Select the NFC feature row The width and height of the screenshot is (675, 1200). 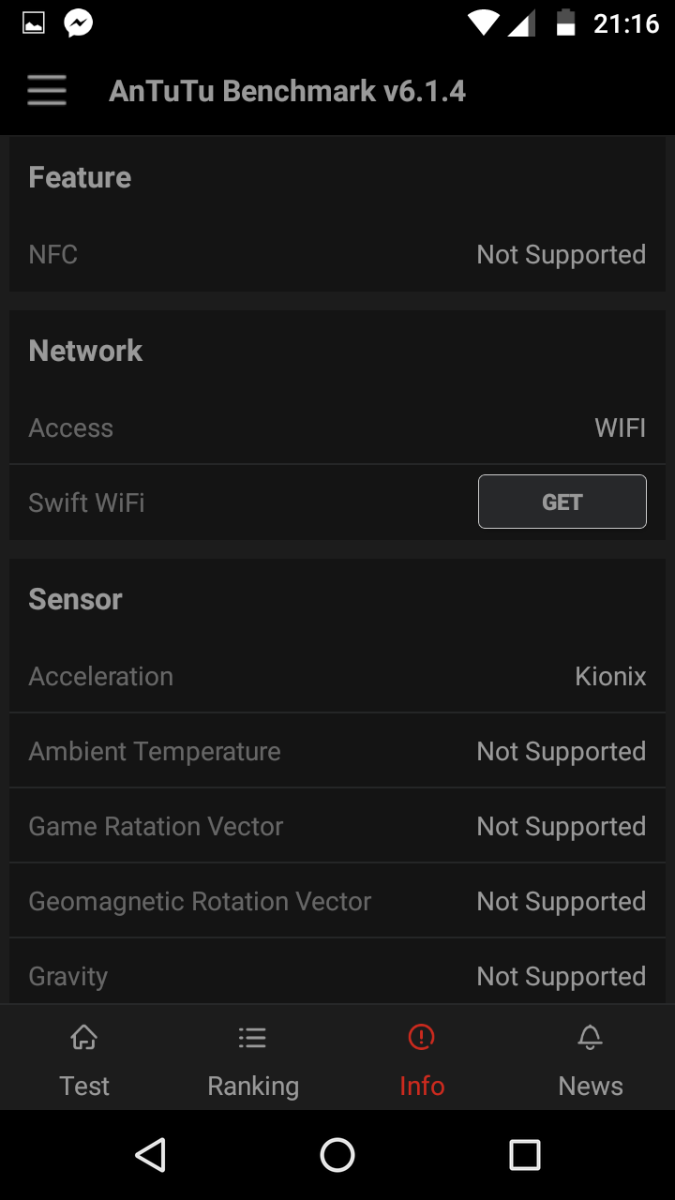[337, 255]
